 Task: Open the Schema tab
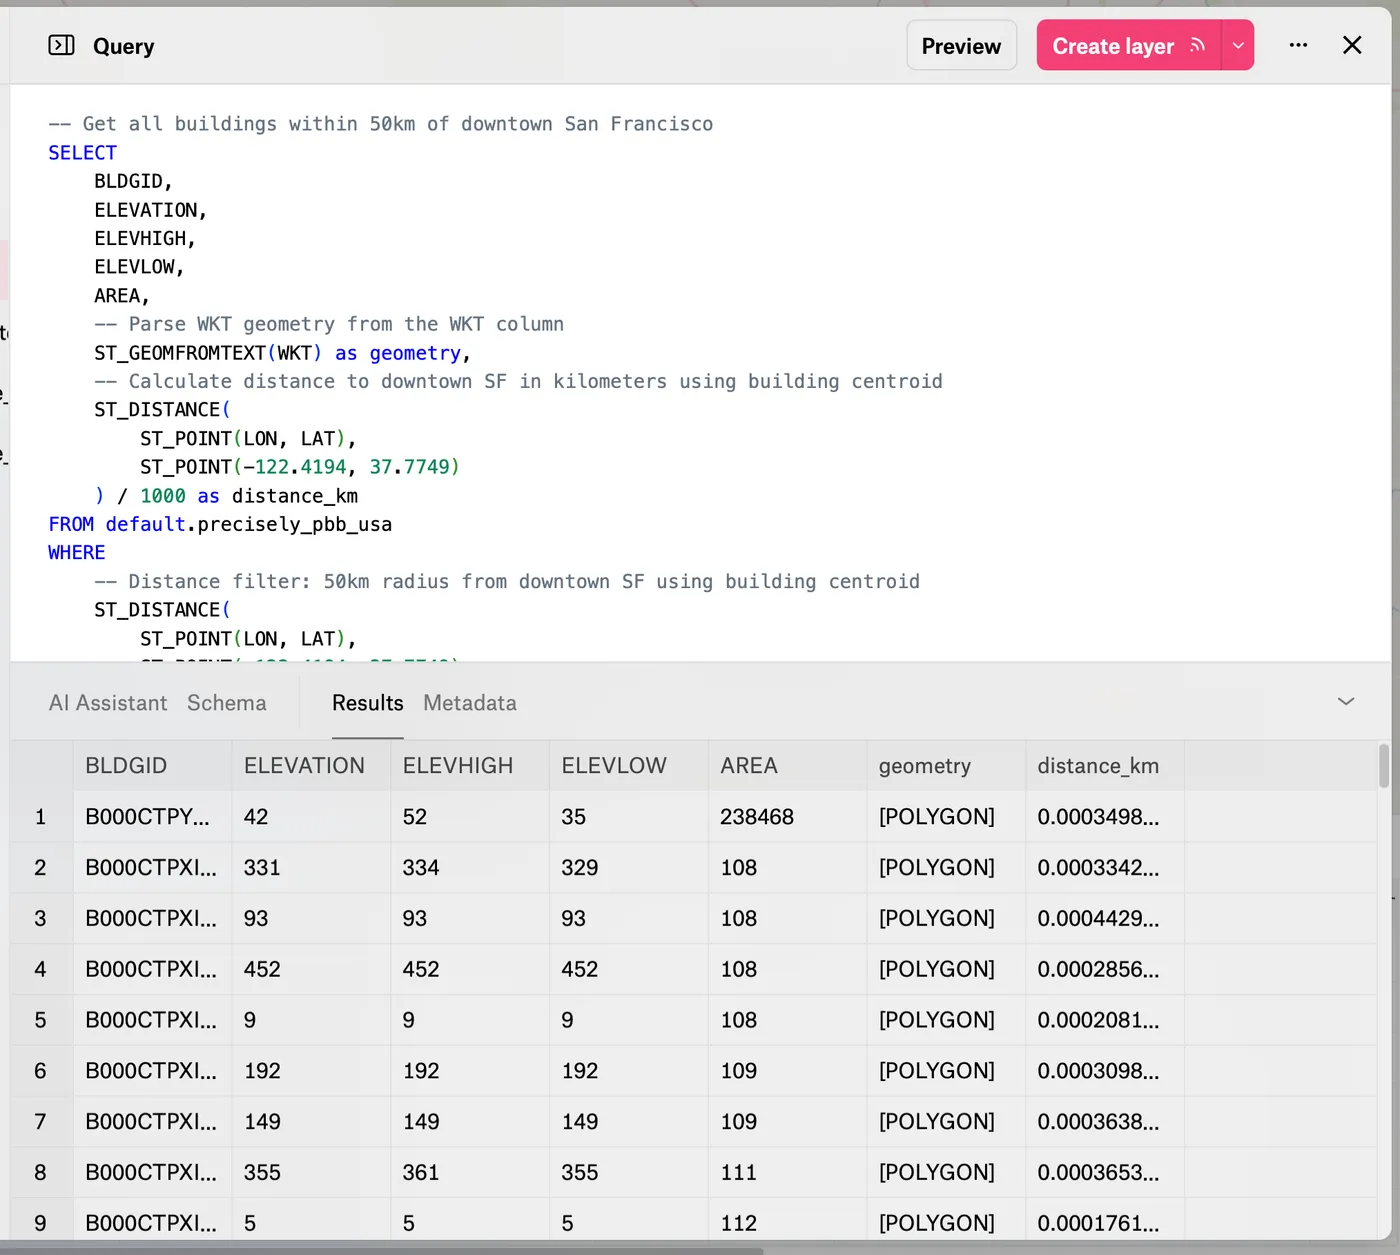(227, 703)
